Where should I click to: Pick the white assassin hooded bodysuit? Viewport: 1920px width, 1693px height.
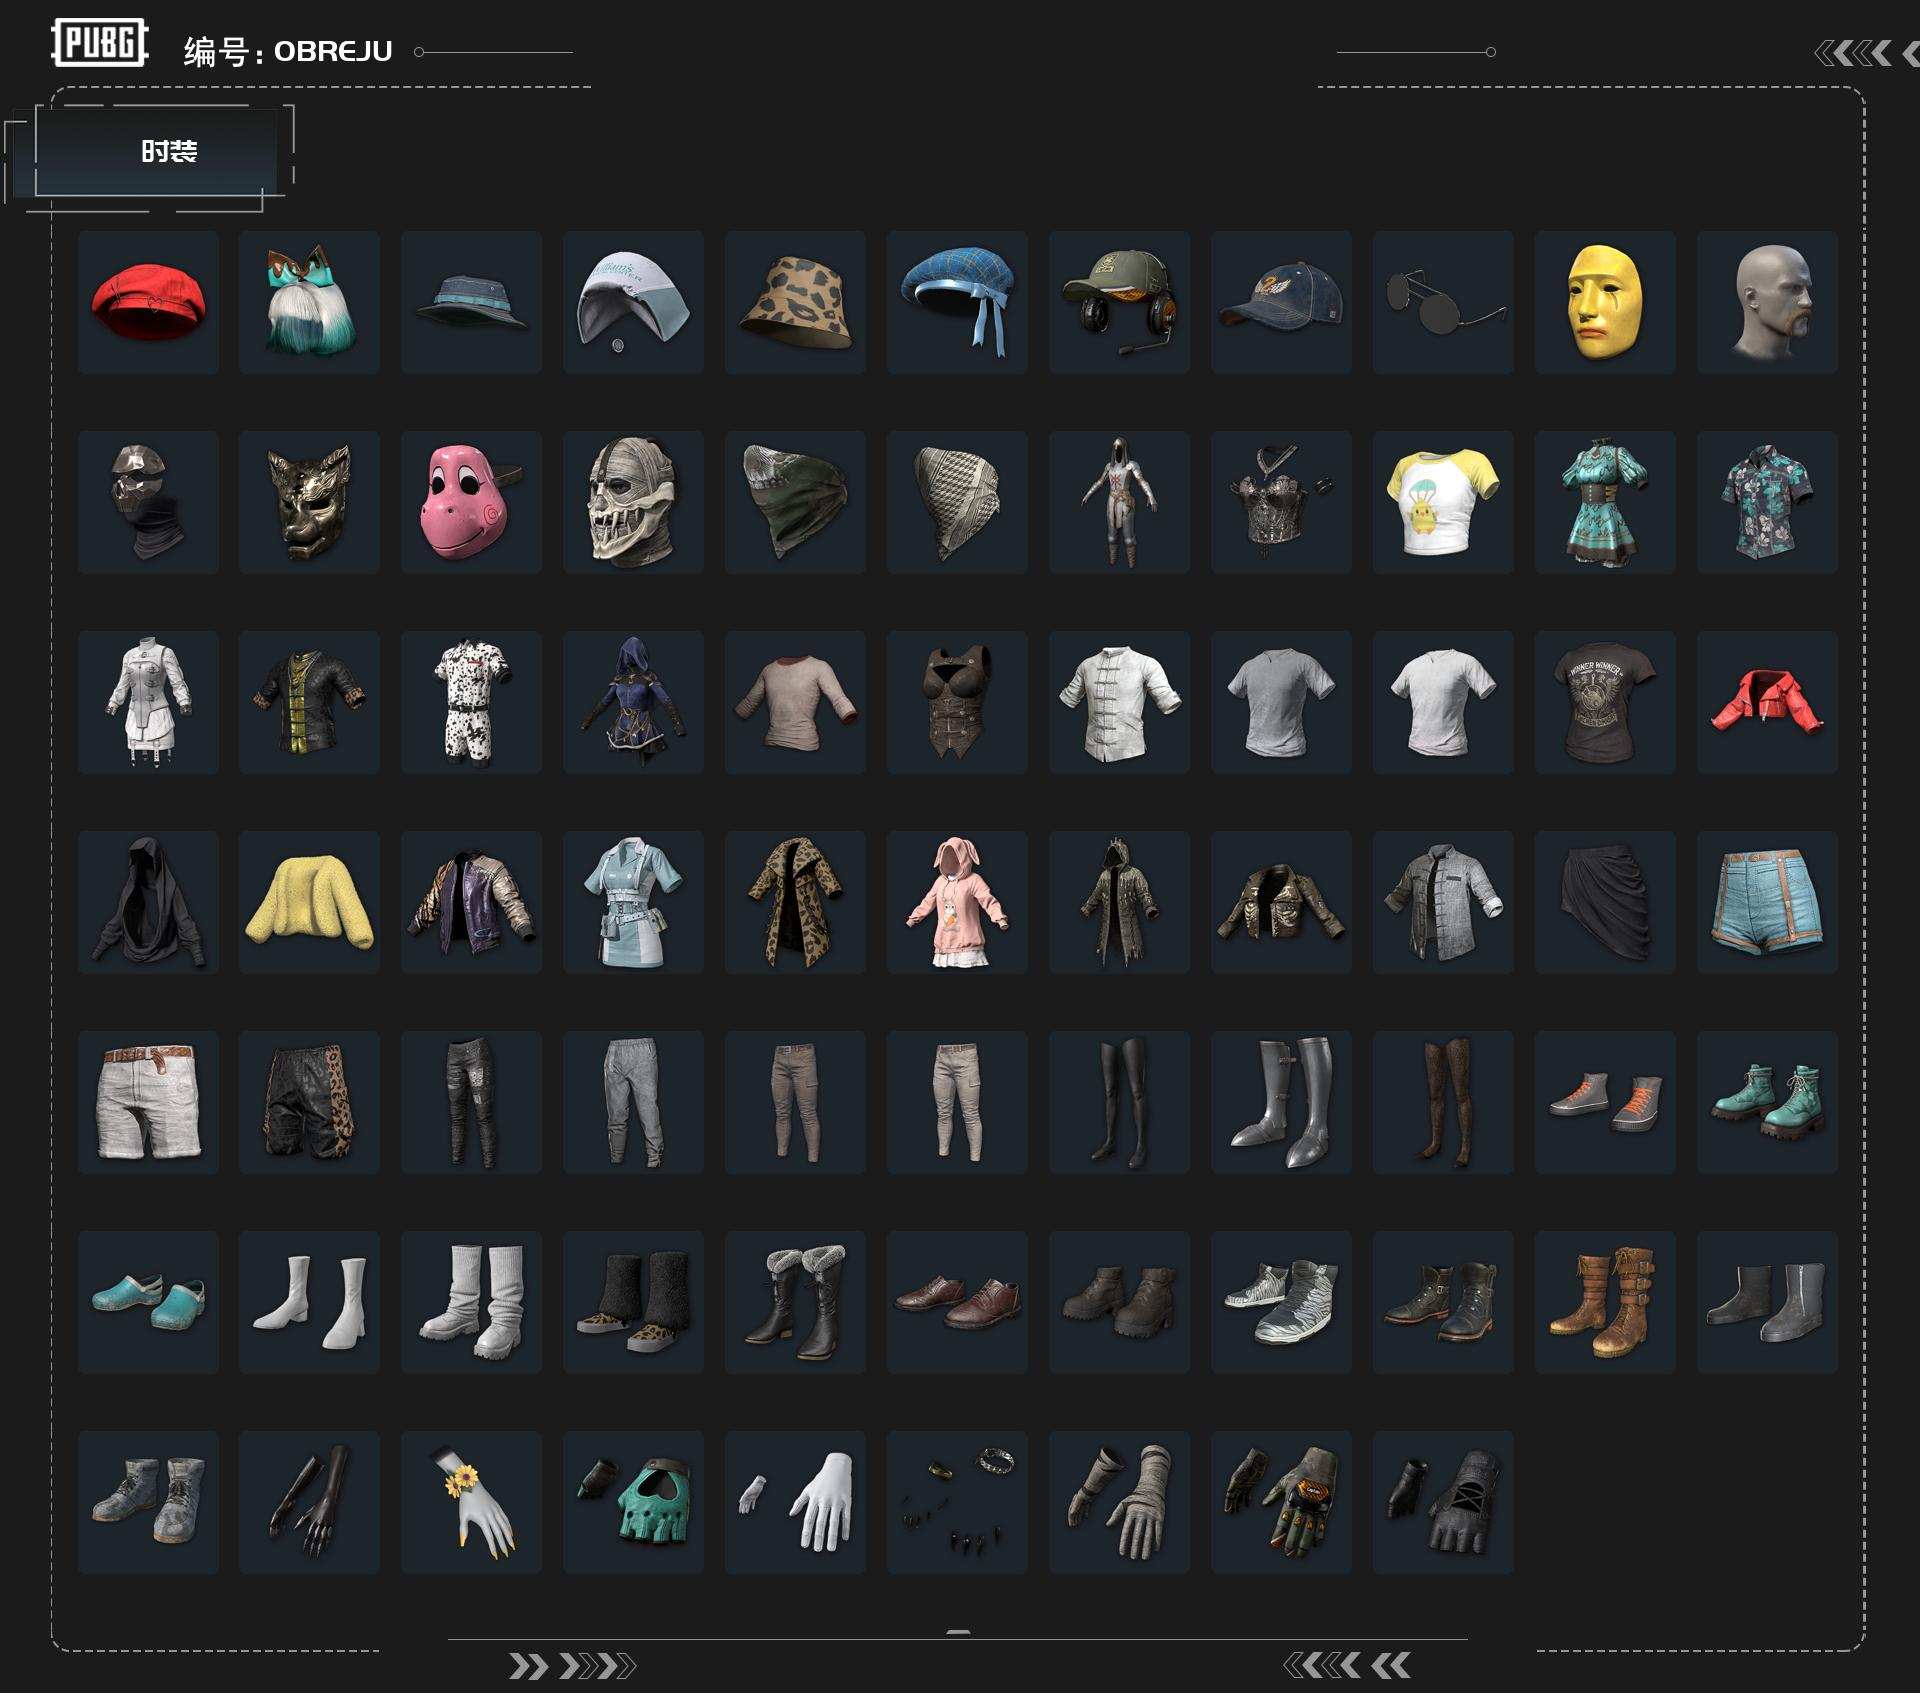tap(1119, 502)
